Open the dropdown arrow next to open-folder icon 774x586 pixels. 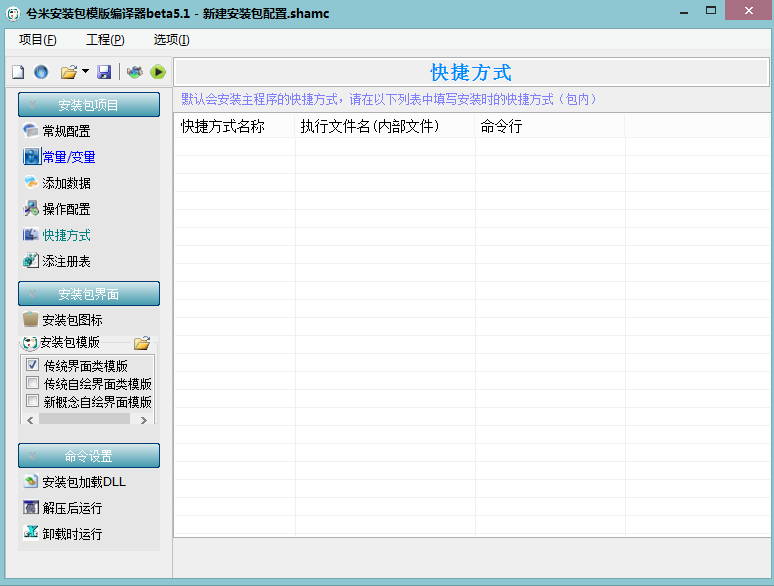click(x=85, y=72)
